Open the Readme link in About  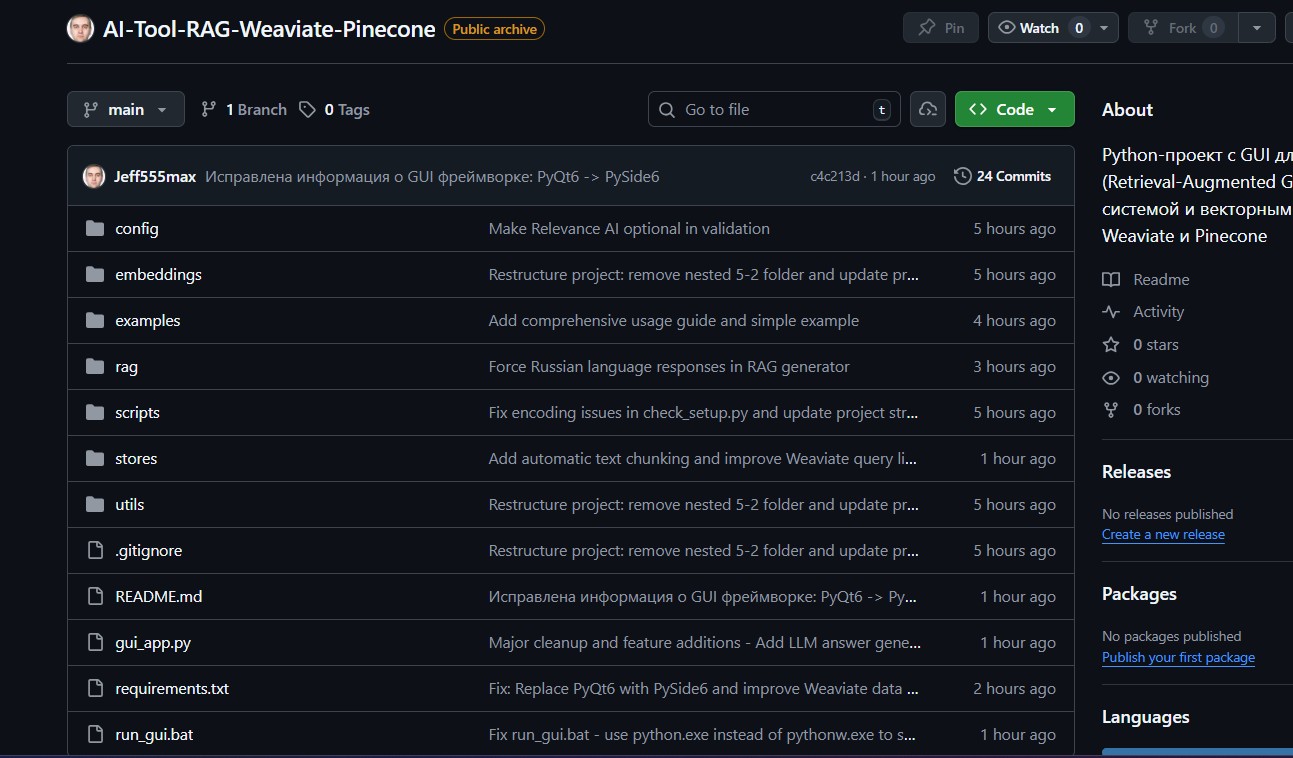pyautogui.click(x=1160, y=280)
